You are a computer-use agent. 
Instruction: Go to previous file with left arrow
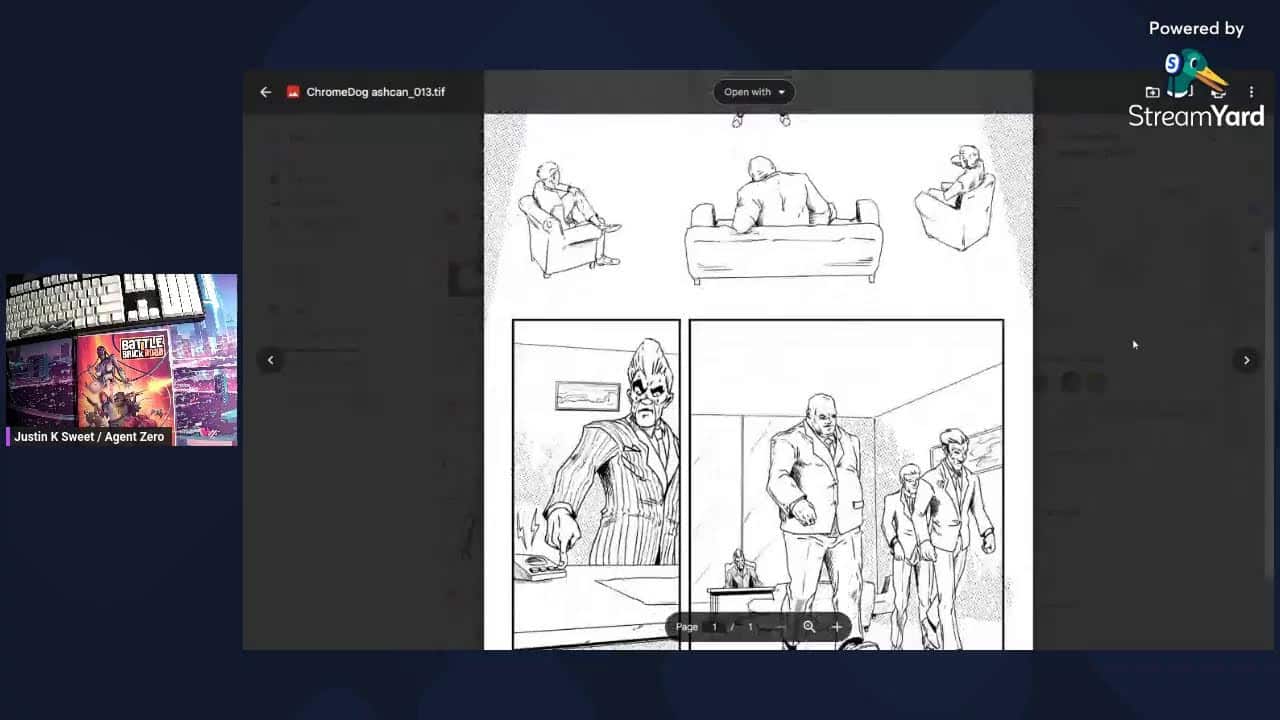coord(270,360)
